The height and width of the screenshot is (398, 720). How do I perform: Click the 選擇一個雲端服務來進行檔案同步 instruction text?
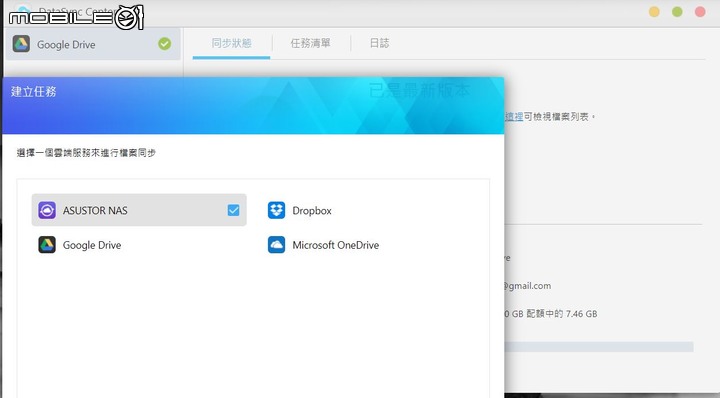86,153
